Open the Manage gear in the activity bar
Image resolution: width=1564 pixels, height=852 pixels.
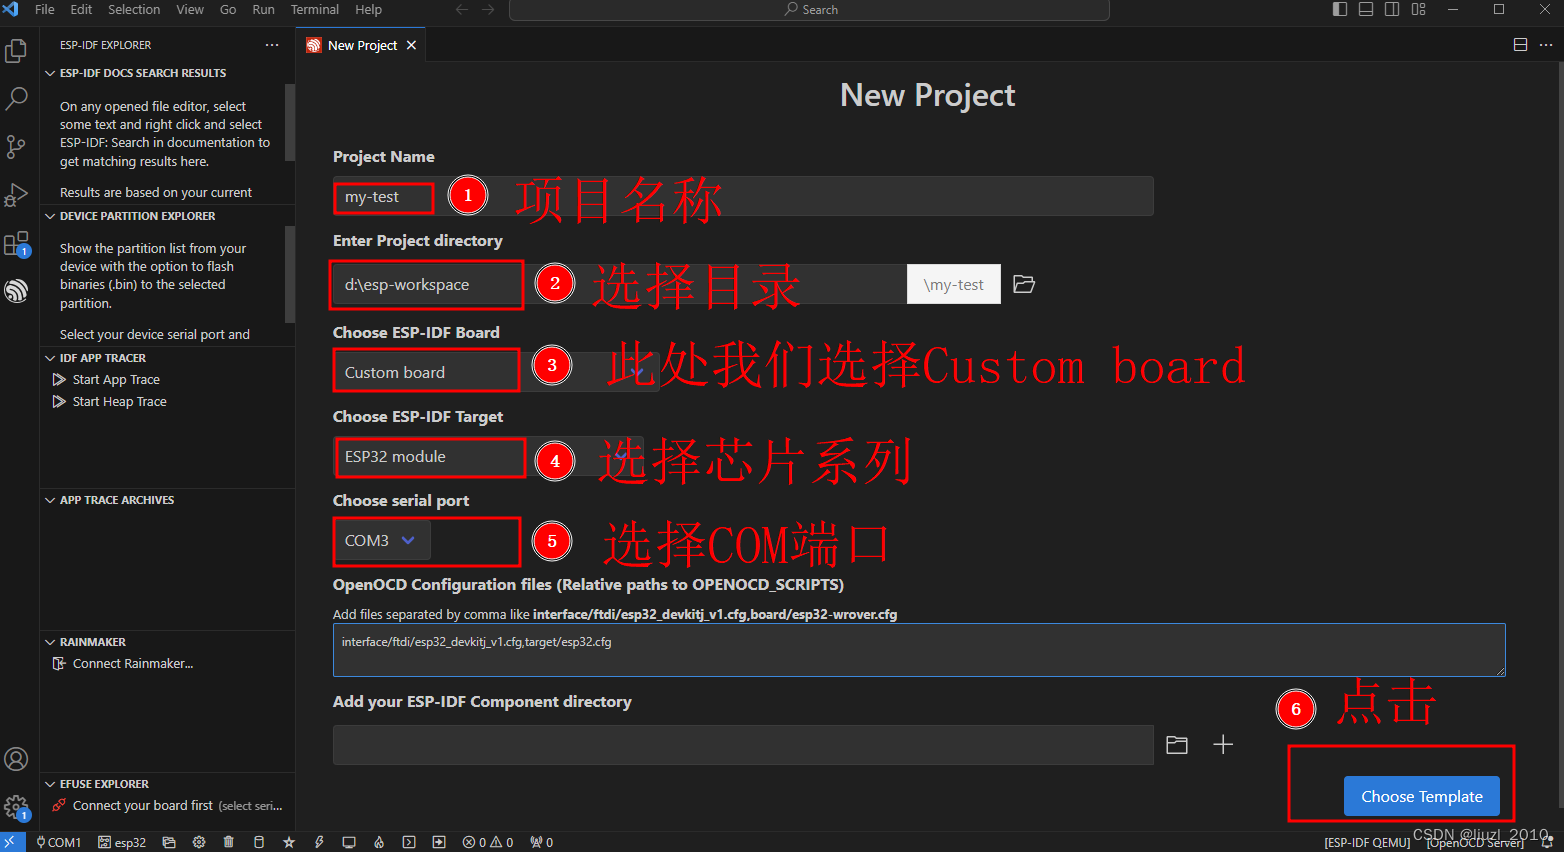pyautogui.click(x=16, y=807)
